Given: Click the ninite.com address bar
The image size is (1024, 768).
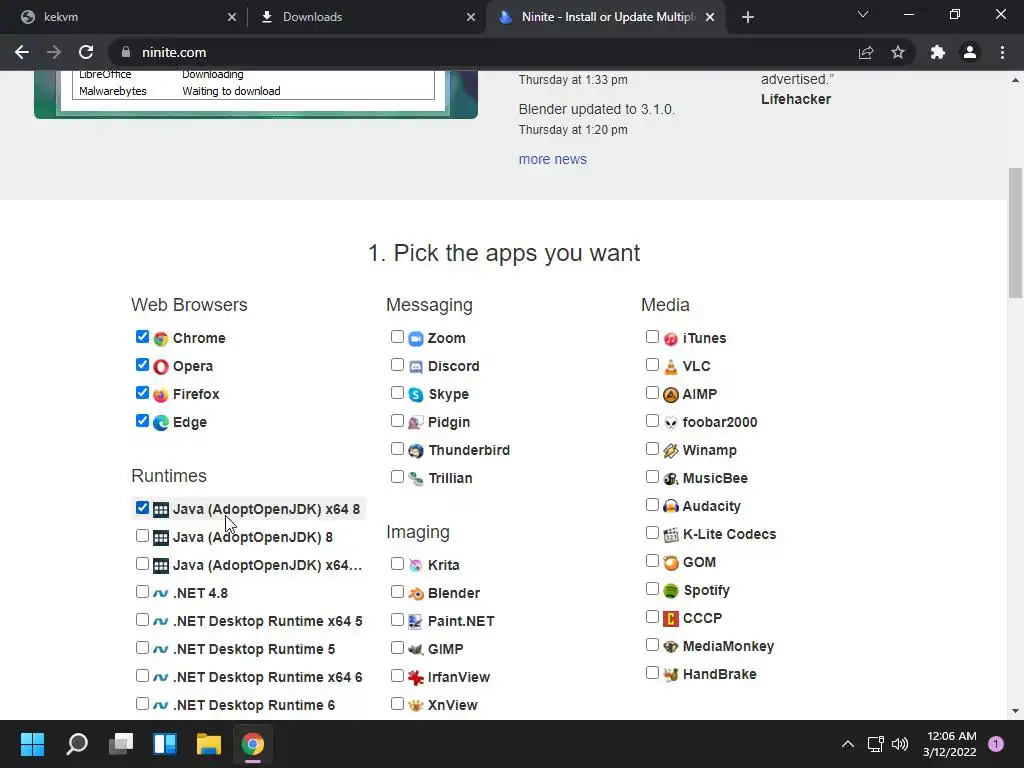Looking at the screenshot, I should (x=483, y=52).
